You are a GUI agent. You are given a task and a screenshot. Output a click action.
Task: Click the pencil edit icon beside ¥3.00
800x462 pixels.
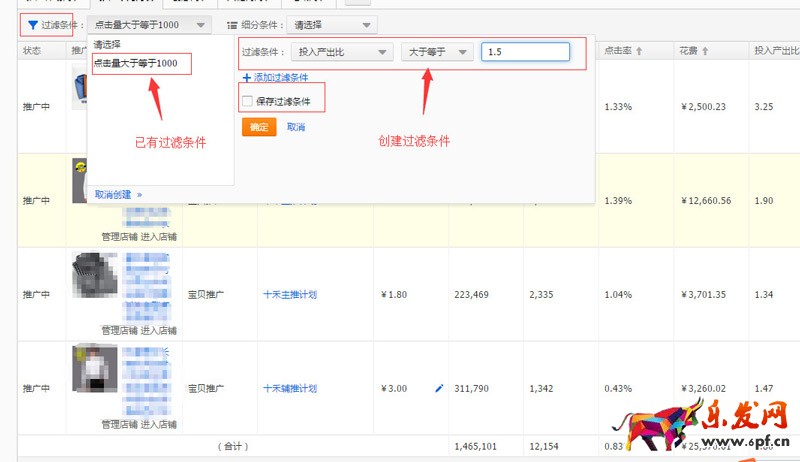point(438,388)
